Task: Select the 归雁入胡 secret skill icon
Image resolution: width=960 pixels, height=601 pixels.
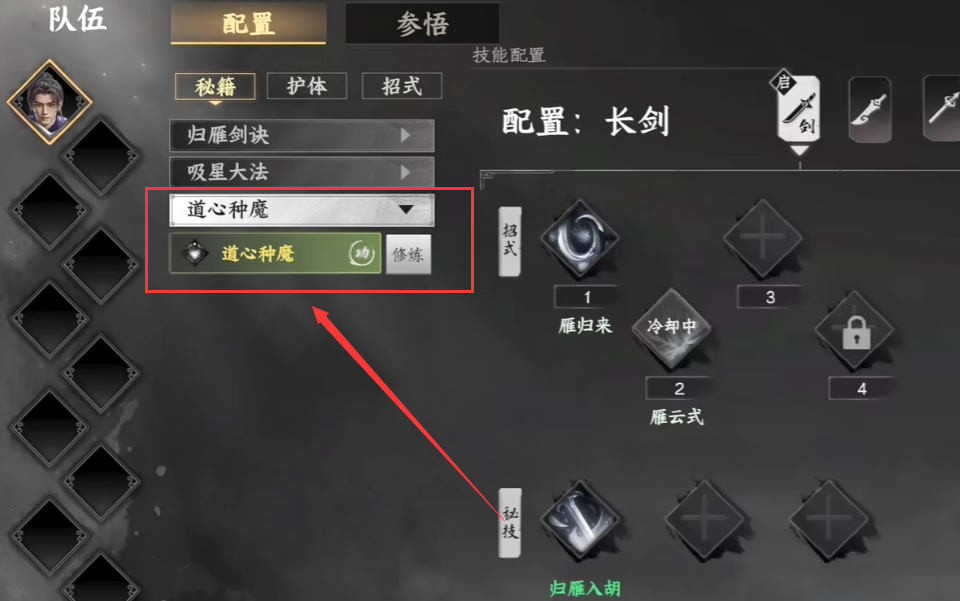Action: coord(580,520)
